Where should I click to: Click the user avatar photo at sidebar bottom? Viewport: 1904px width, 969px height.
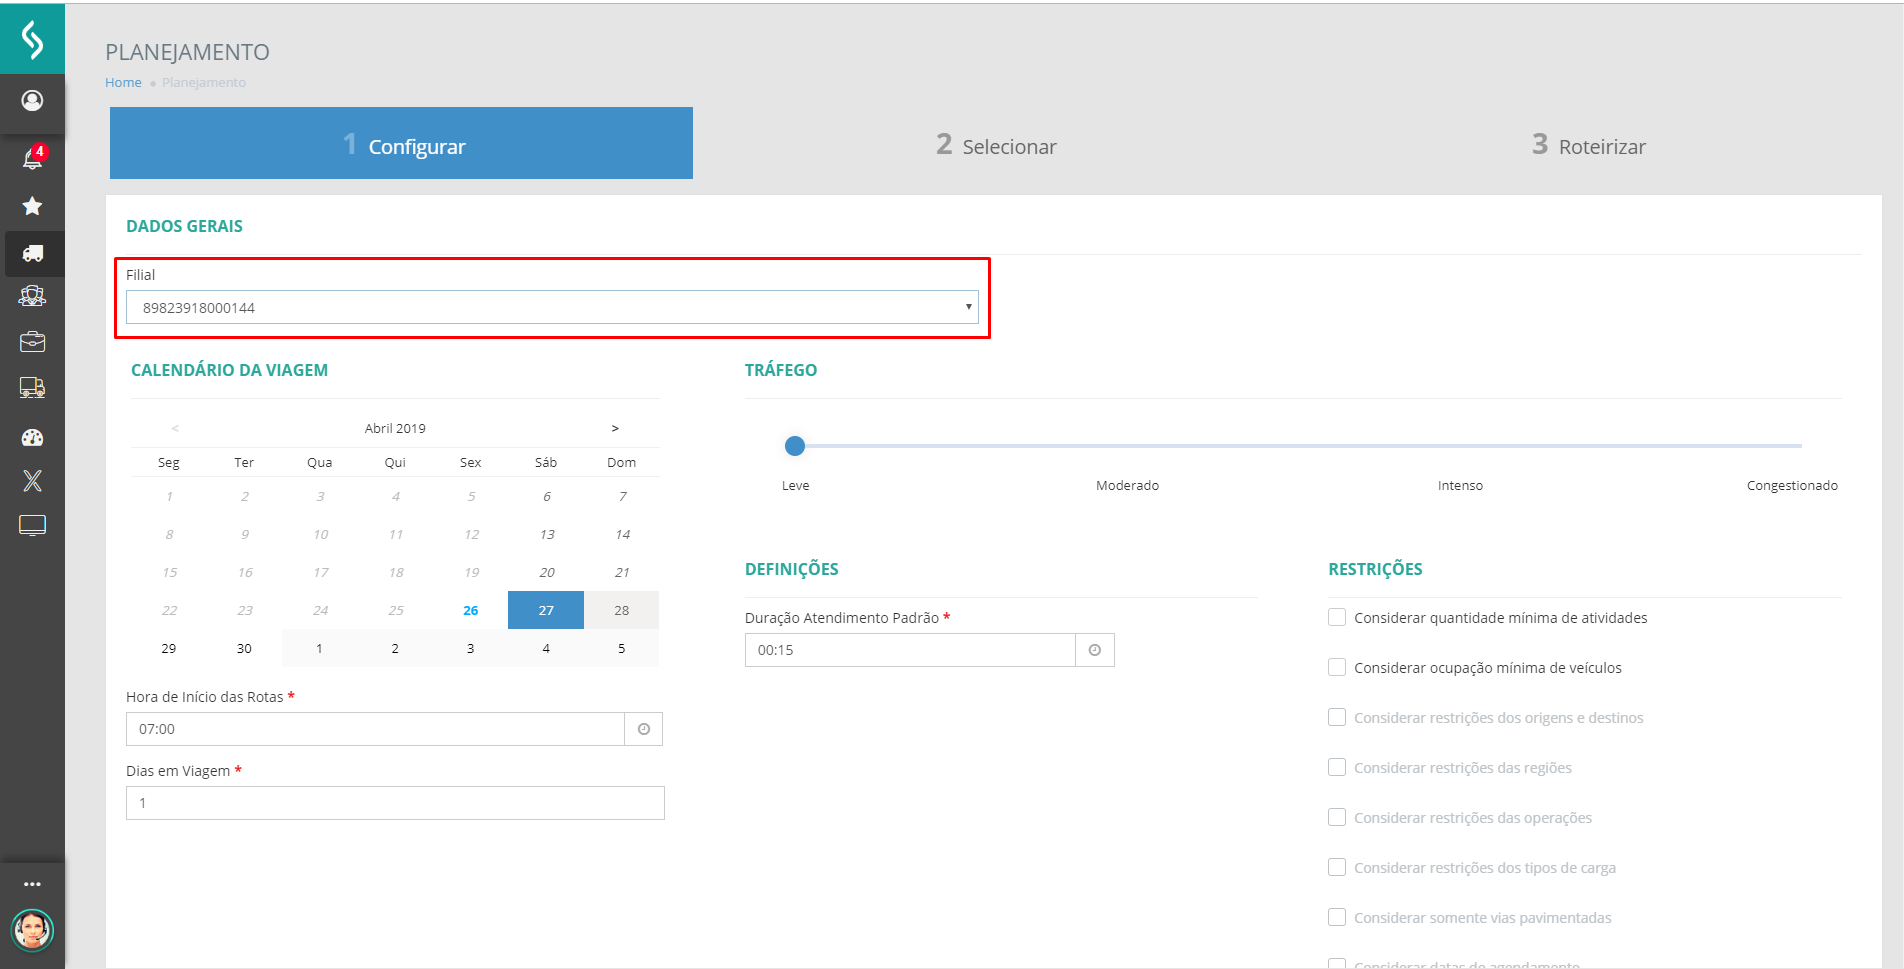[x=32, y=930]
